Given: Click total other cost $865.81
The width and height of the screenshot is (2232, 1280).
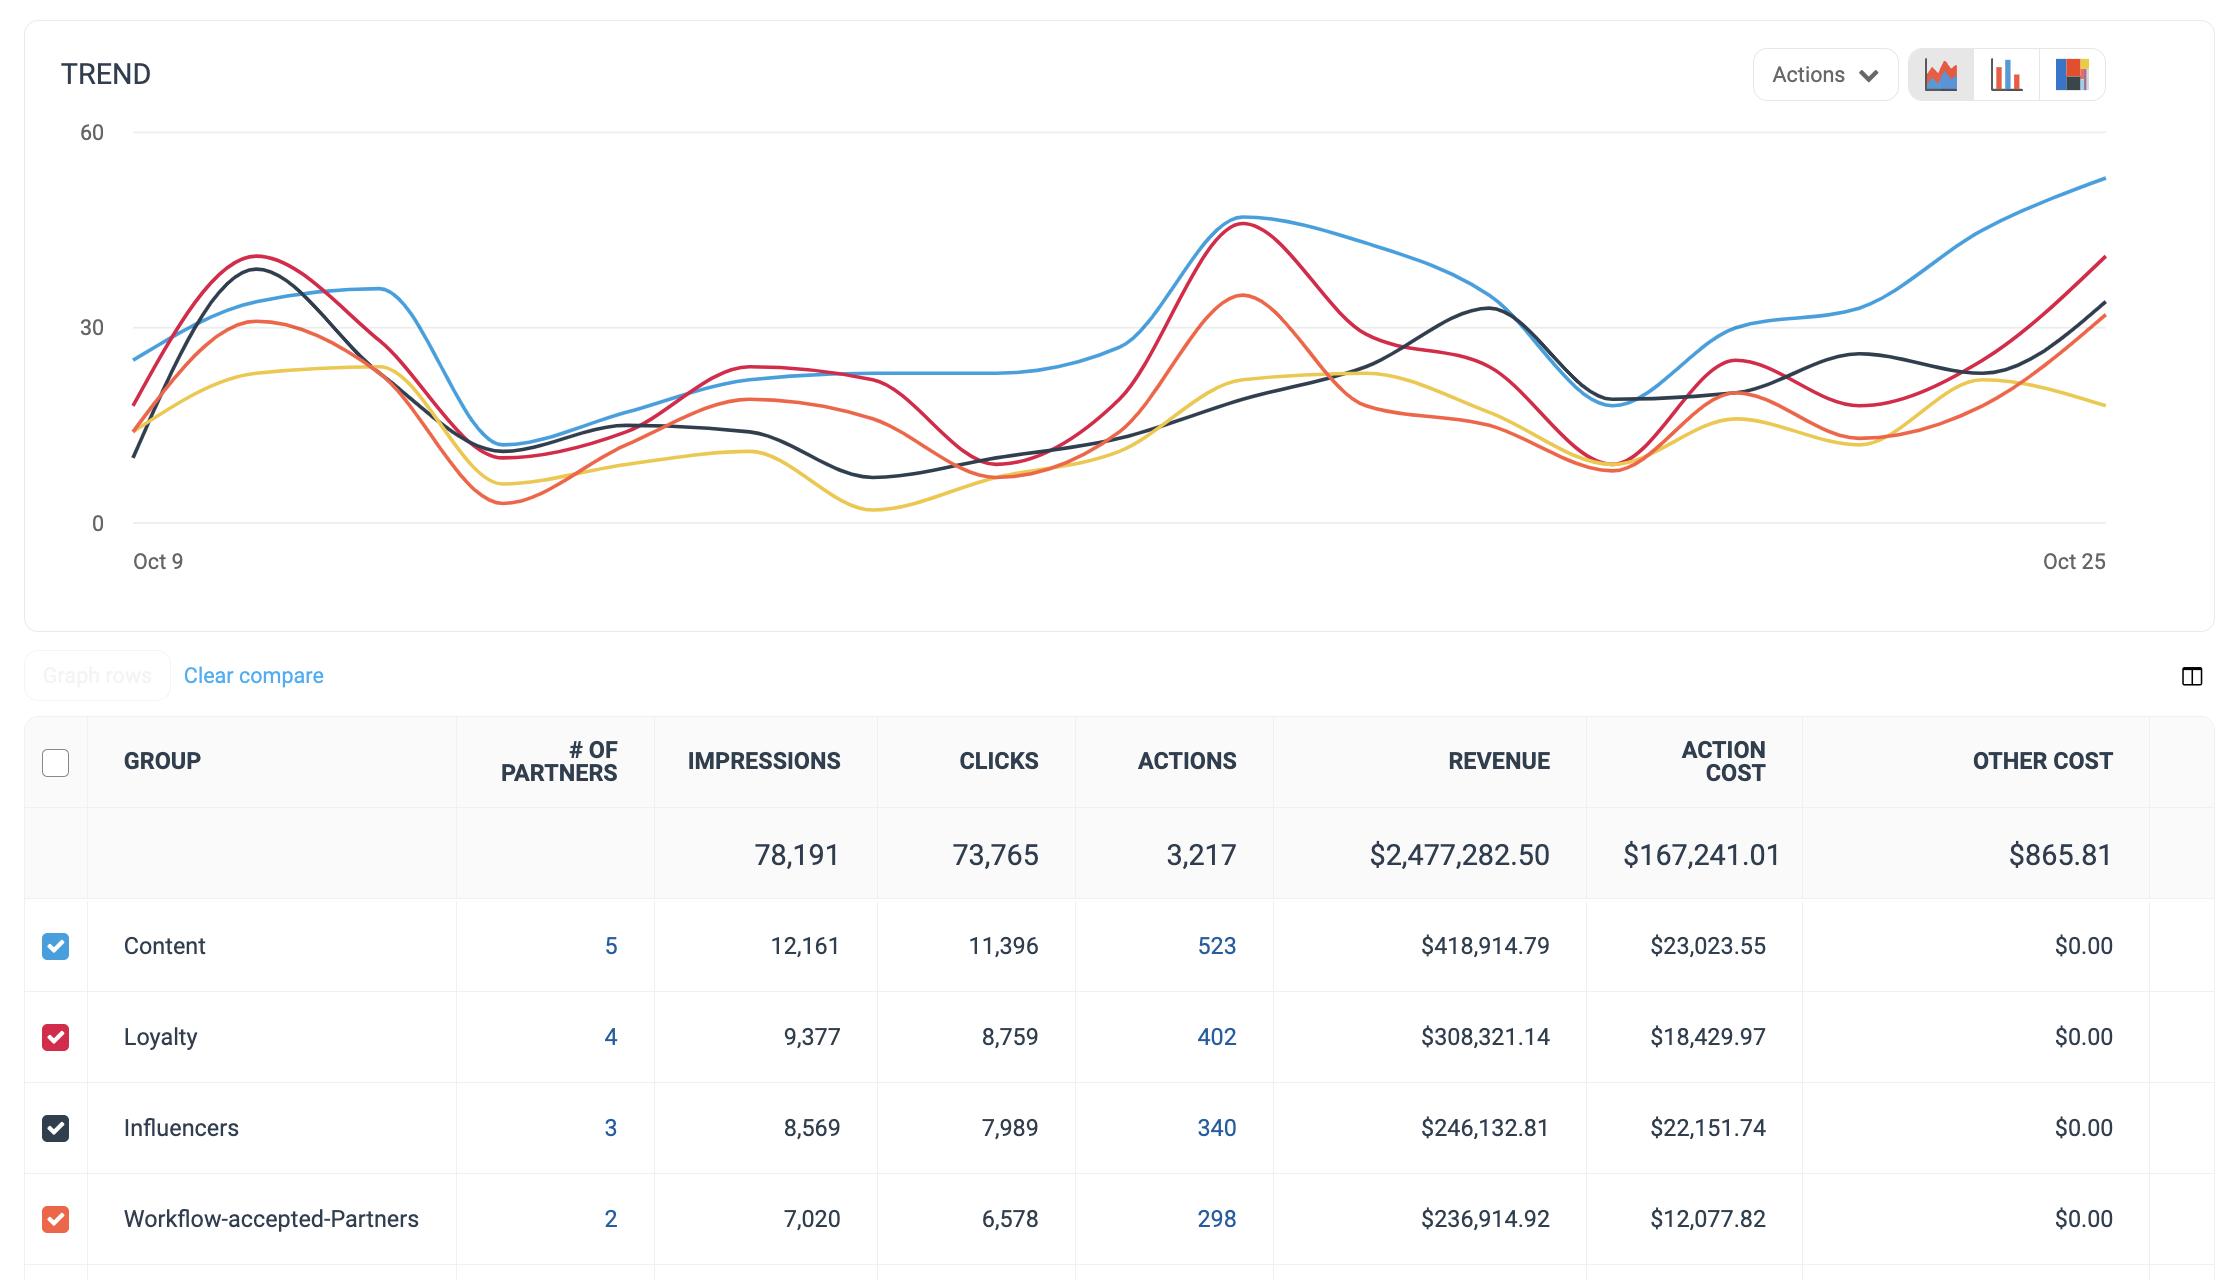Looking at the screenshot, I should tap(2060, 855).
